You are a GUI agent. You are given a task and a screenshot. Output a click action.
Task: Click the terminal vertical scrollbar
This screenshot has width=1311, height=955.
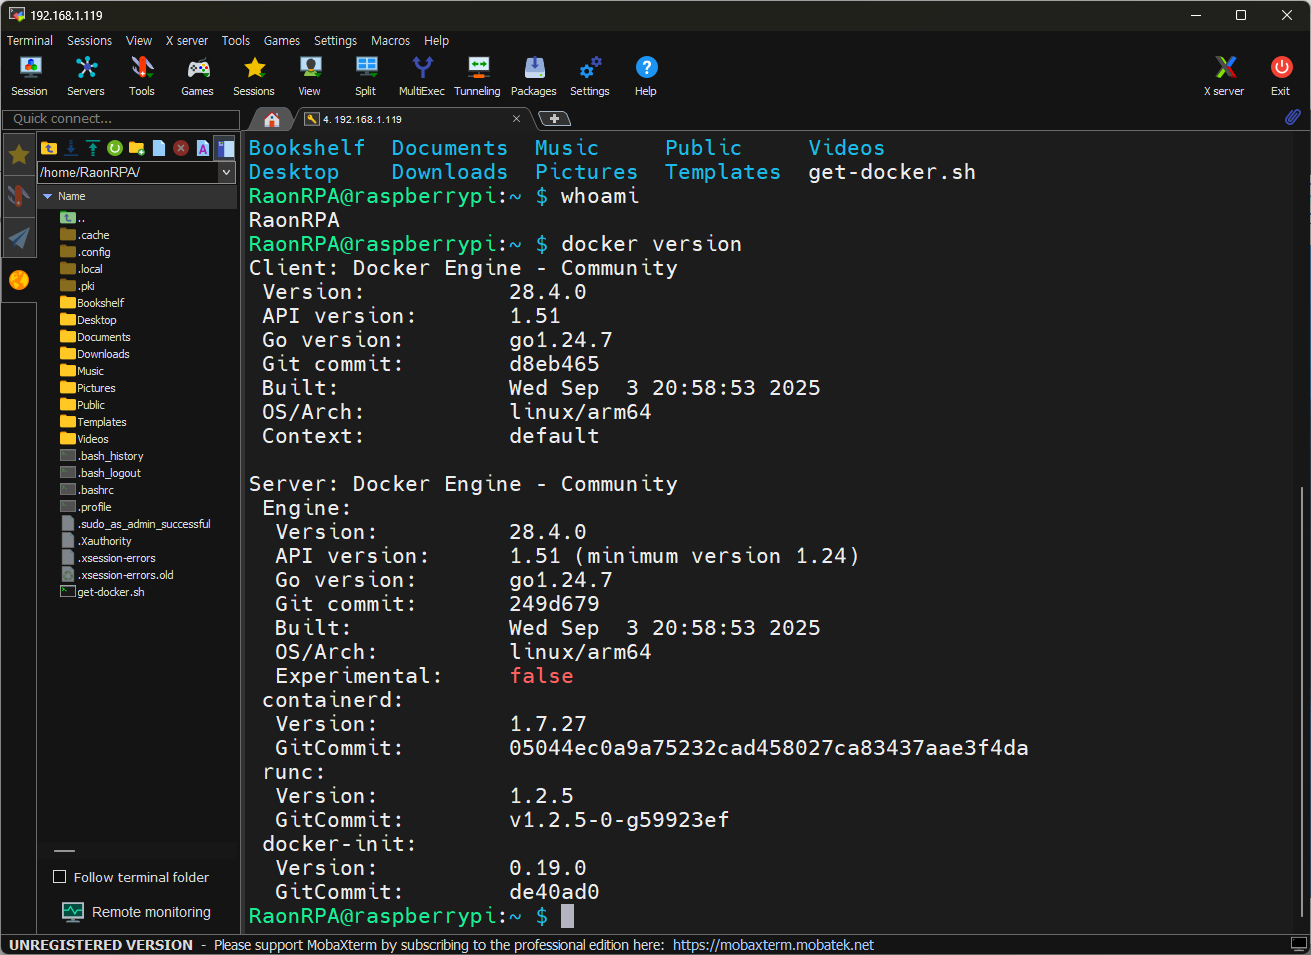[x=1301, y=700]
